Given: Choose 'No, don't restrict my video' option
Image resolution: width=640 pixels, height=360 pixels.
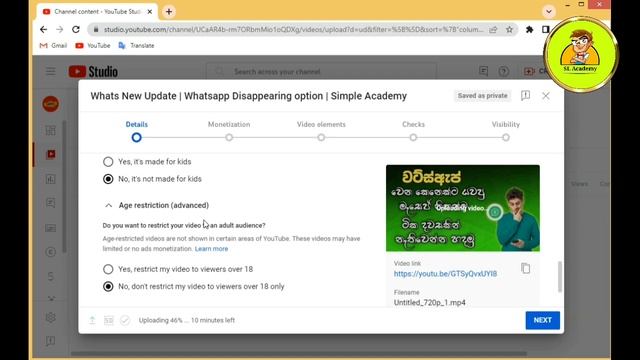Looking at the screenshot, I should point(108,286).
